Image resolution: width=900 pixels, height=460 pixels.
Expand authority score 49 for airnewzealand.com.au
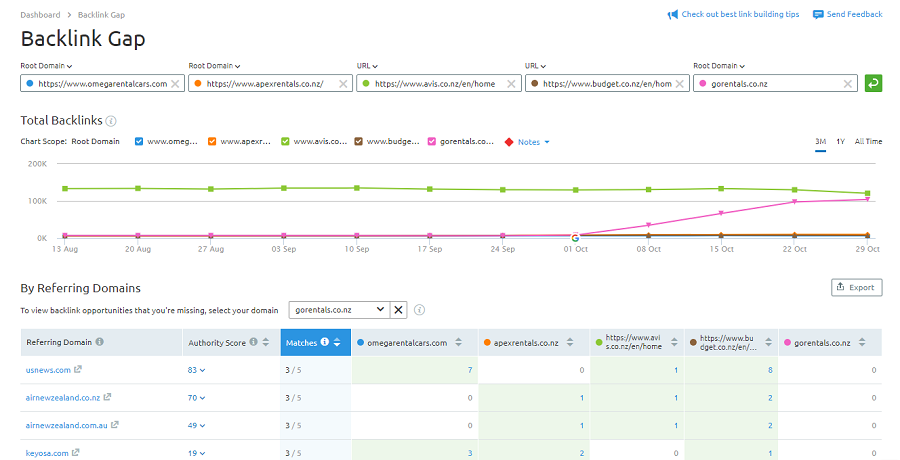(196, 426)
